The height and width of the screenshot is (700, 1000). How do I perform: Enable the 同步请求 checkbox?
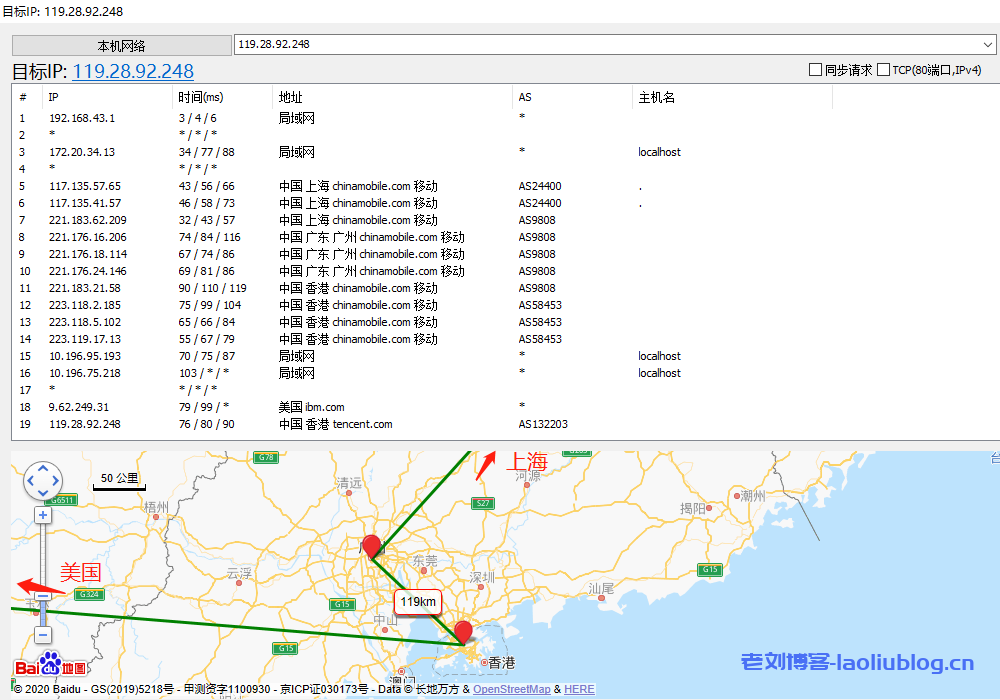click(x=815, y=70)
